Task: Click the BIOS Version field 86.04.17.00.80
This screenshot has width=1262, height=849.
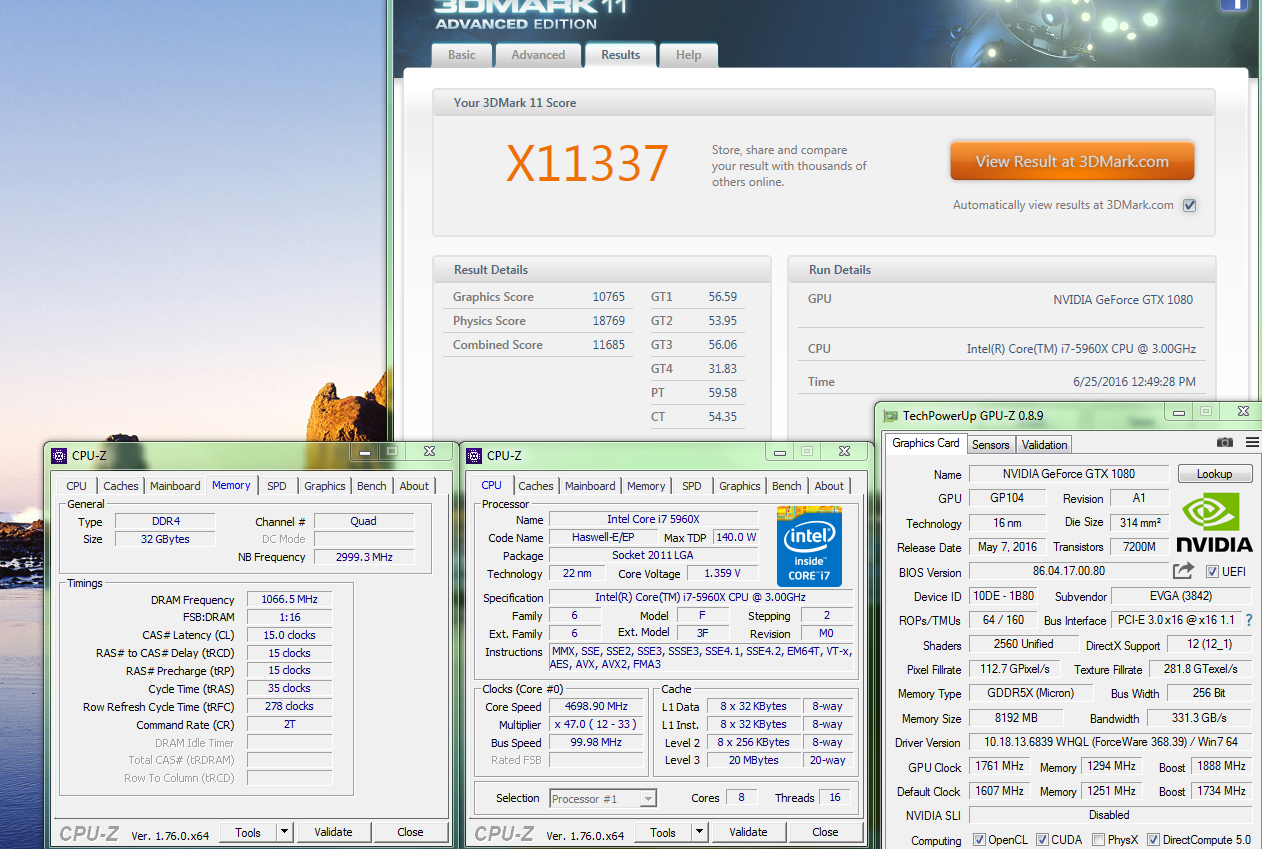Action: click(x=1068, y=572)
